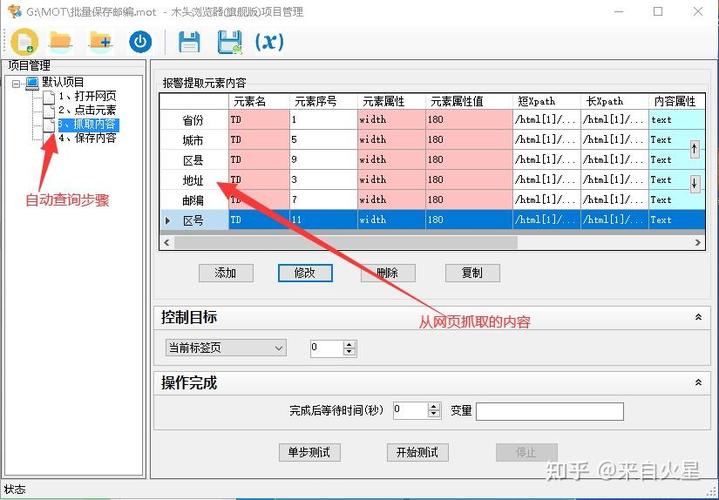Screen dimensions: 719x500
Task: Click the 内容属性 column header
Action: point(676,101)
